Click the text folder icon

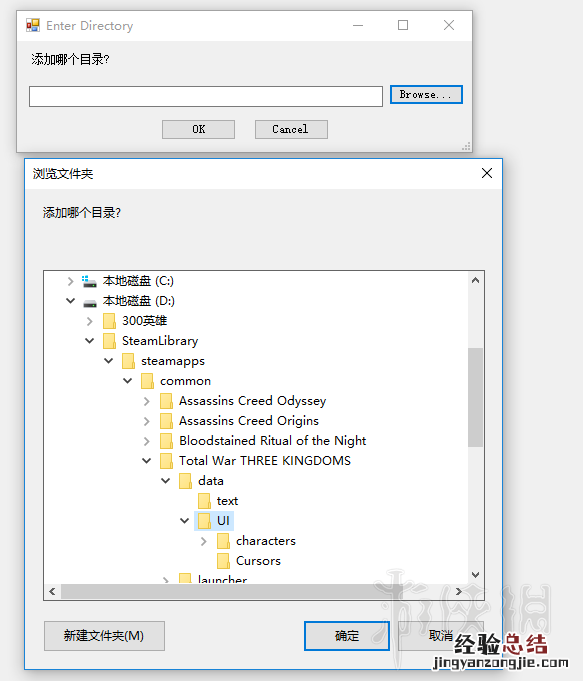click(x=204, y=501)
